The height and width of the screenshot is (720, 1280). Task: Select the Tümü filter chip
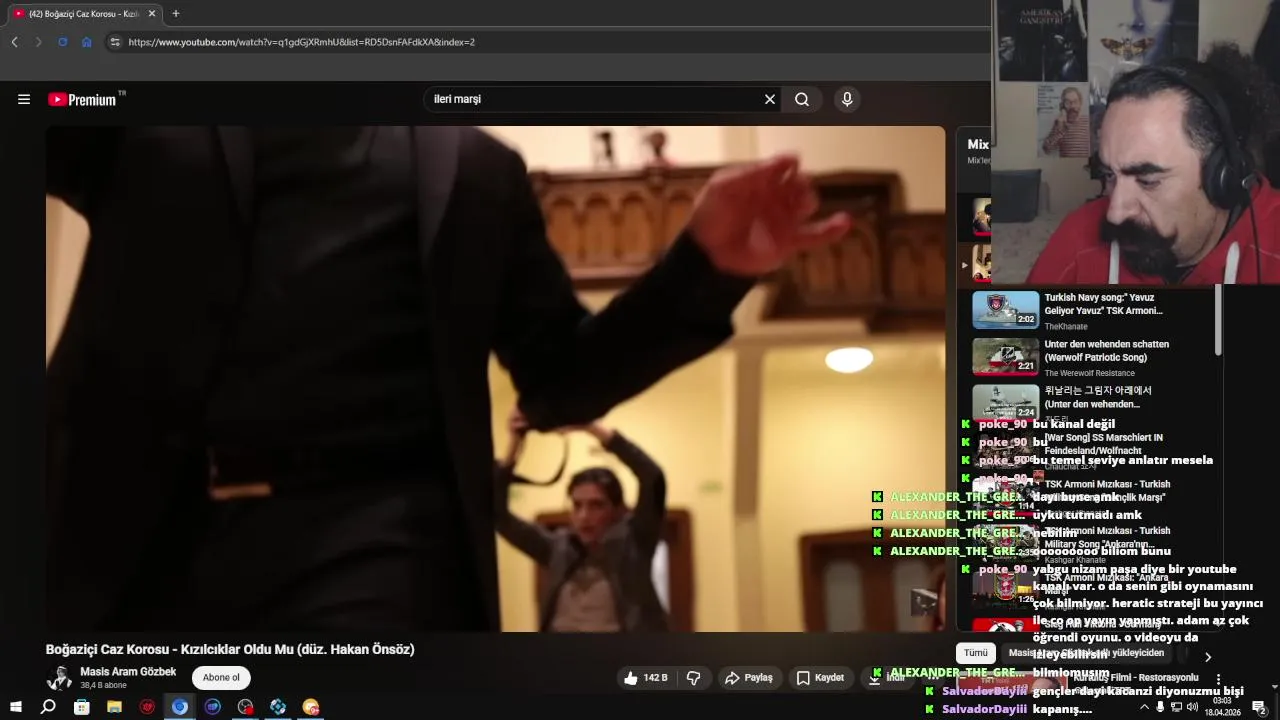tap(976, 653)
